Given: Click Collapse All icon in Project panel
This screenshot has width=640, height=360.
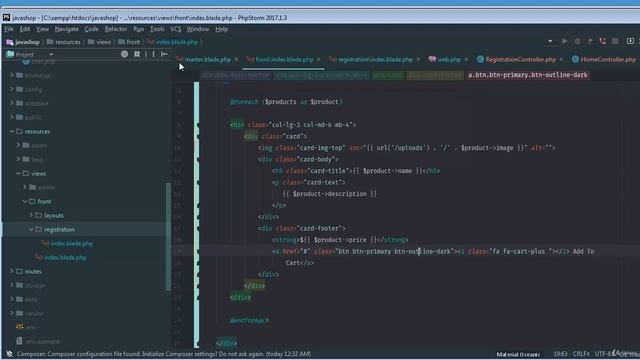Looking at the screenshot, I should pos(137,54).
